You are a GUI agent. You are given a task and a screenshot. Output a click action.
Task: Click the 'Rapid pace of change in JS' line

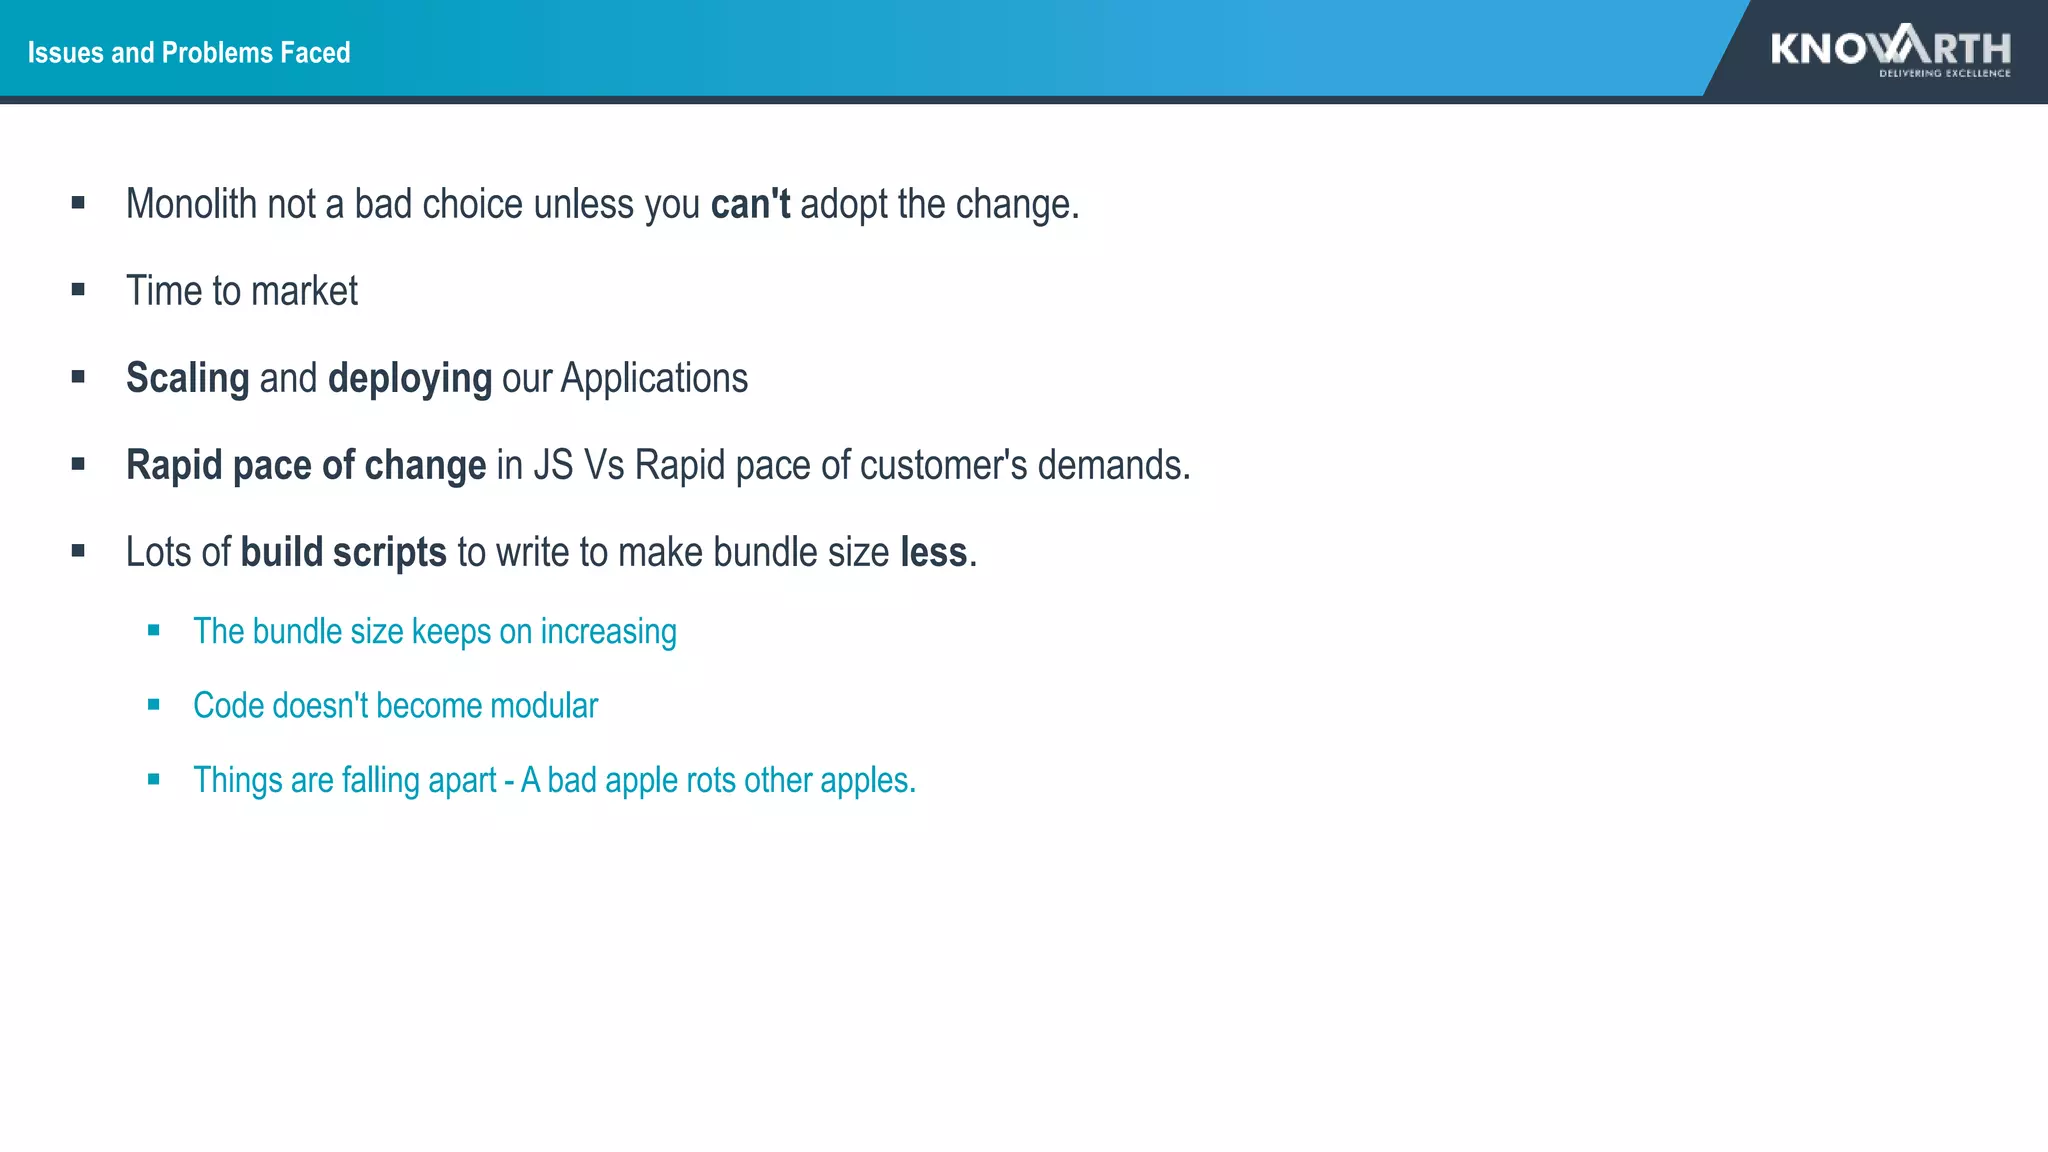658,465
